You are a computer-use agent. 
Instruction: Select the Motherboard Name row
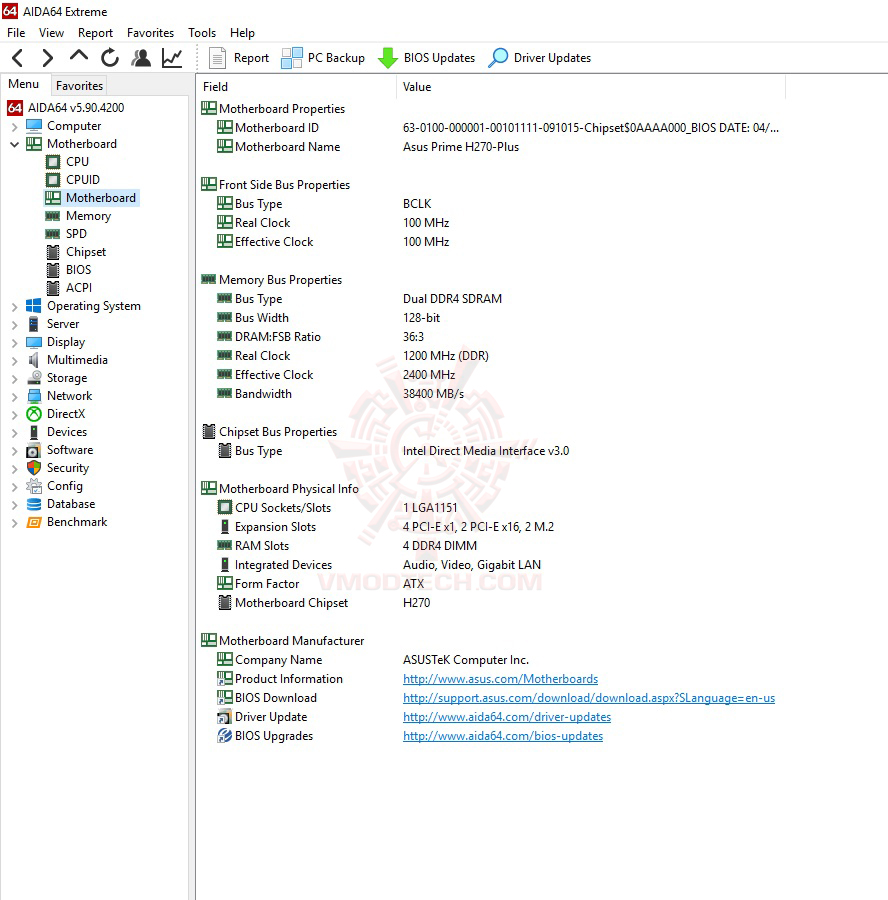494,147
